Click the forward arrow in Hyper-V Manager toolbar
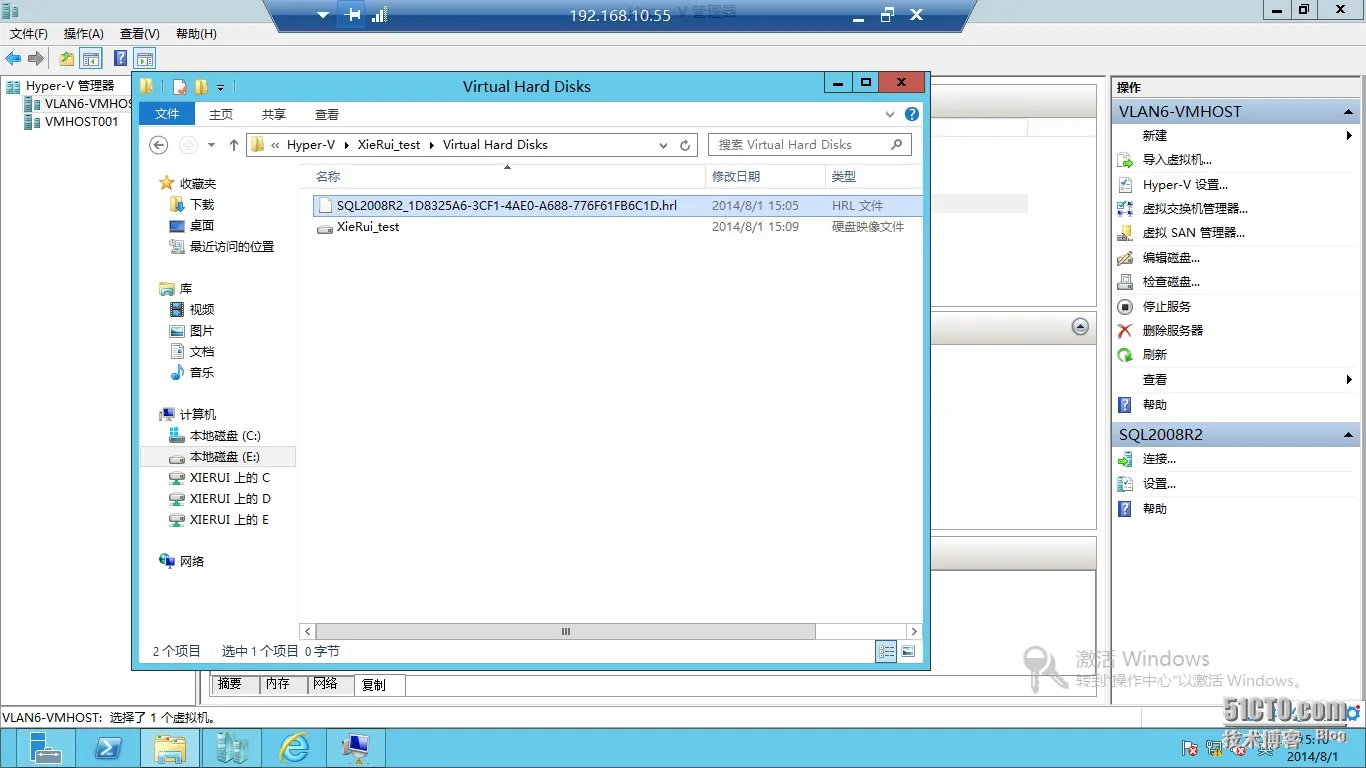Viewport: 1366px width, 768px height. (x=36, y=59)
